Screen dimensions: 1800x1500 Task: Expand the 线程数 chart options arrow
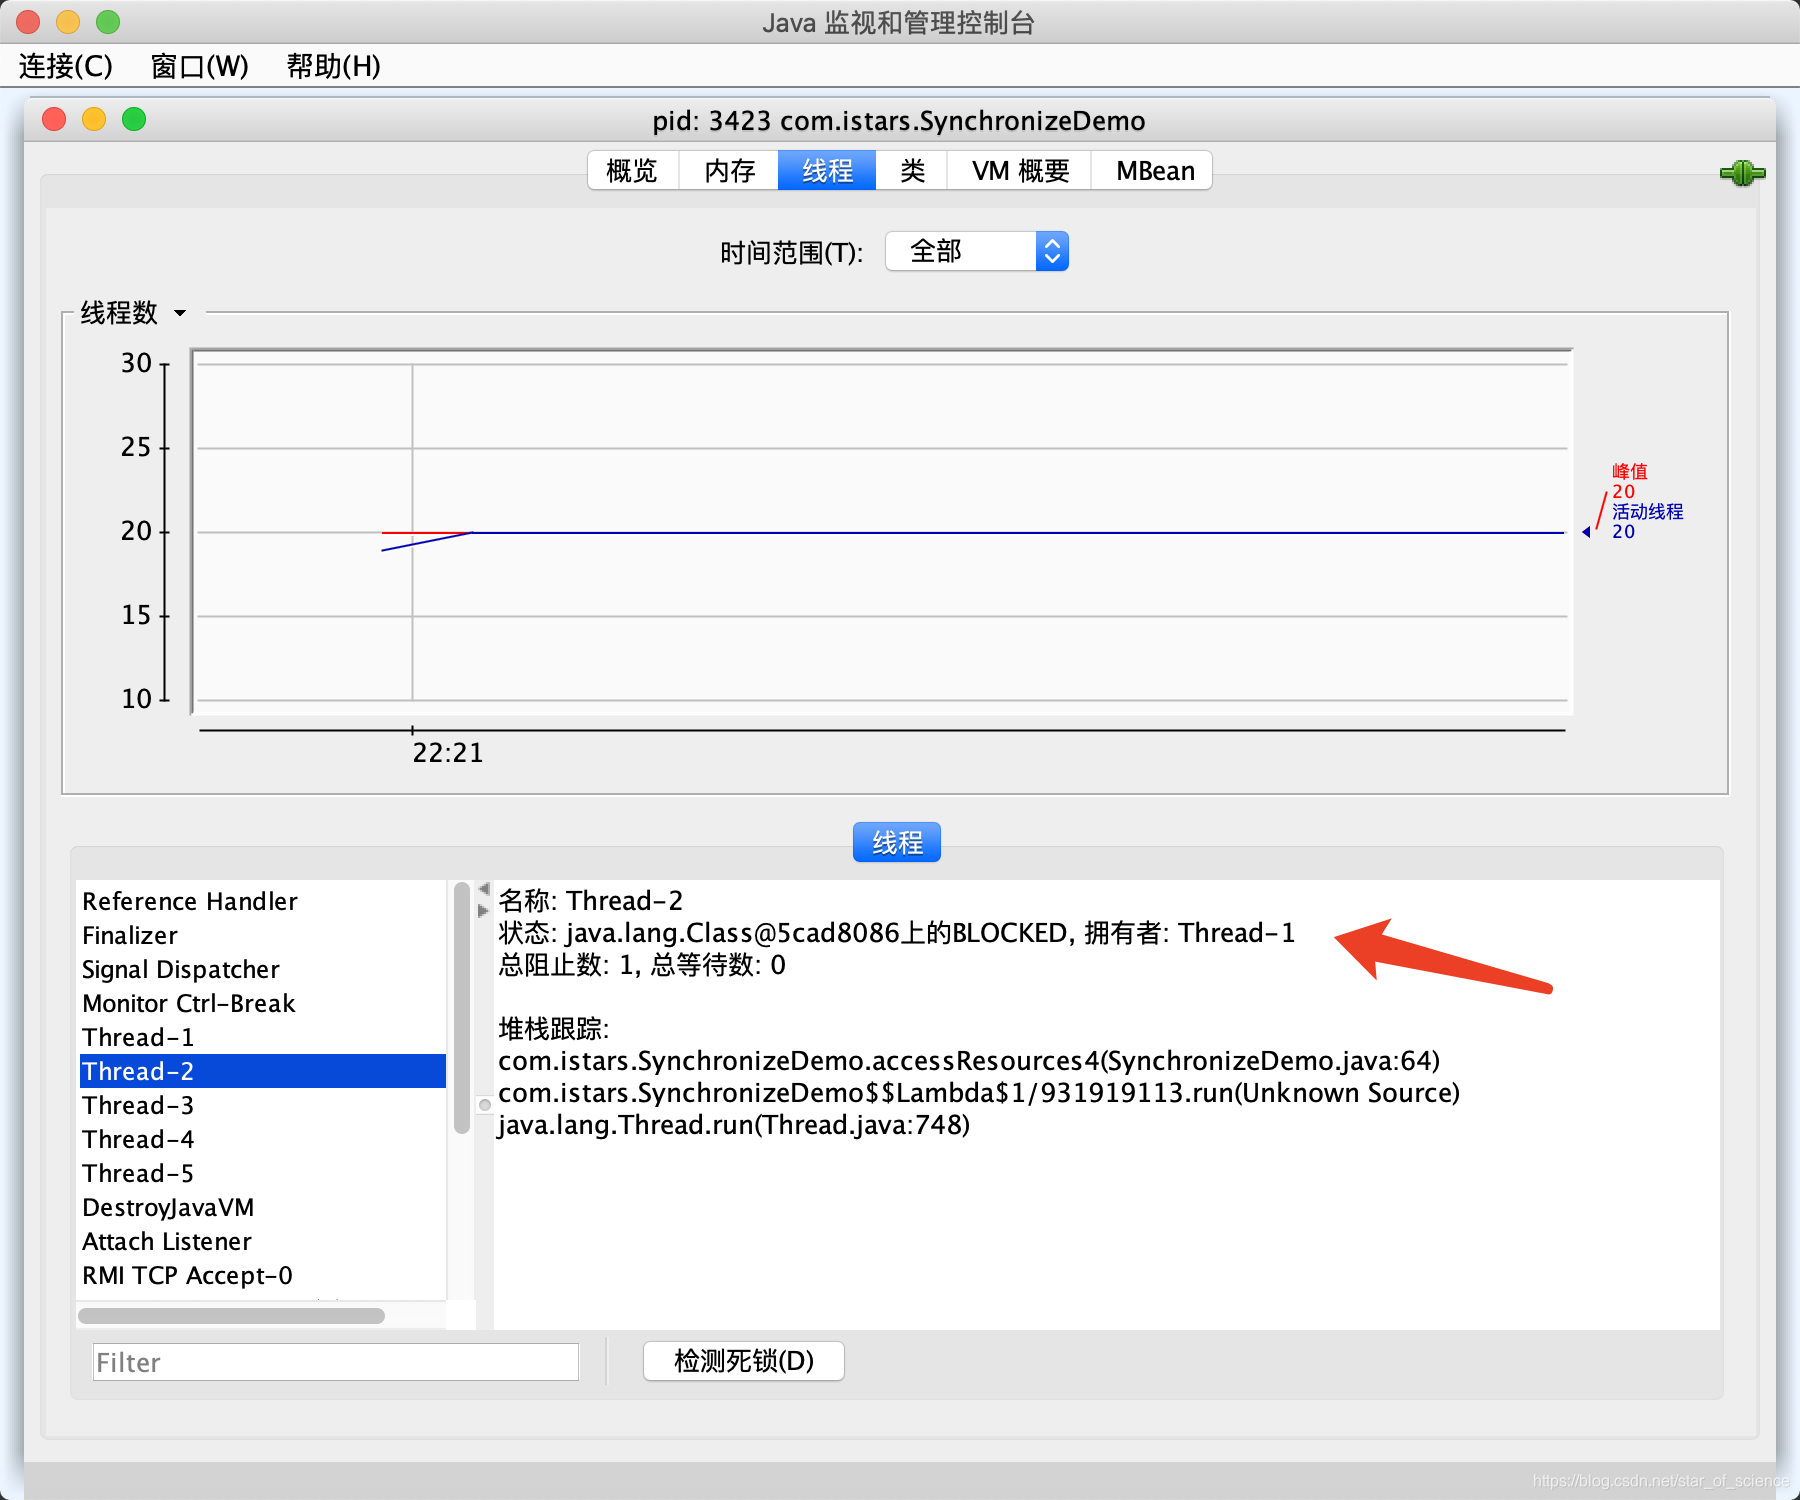[x=180, y=313]
